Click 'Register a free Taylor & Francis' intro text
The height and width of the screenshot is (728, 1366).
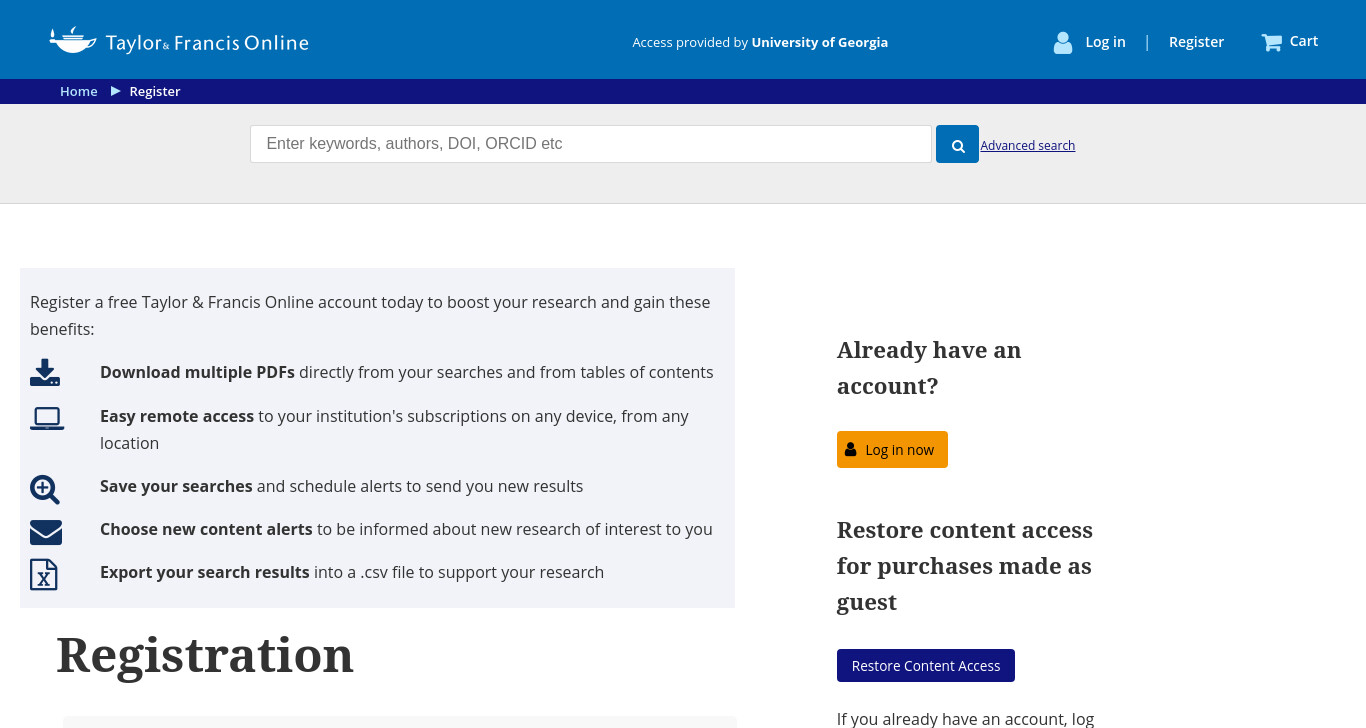coord(370,315)
